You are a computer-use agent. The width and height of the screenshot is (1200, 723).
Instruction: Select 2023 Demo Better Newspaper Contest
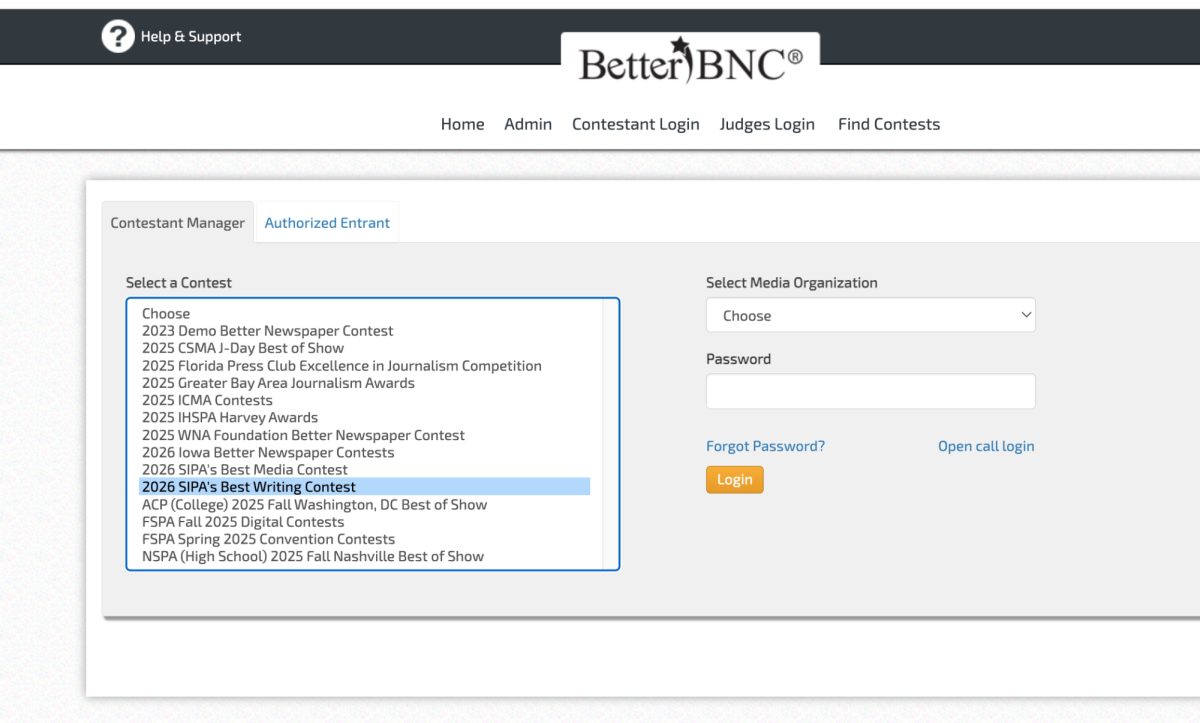click(365, 331)
